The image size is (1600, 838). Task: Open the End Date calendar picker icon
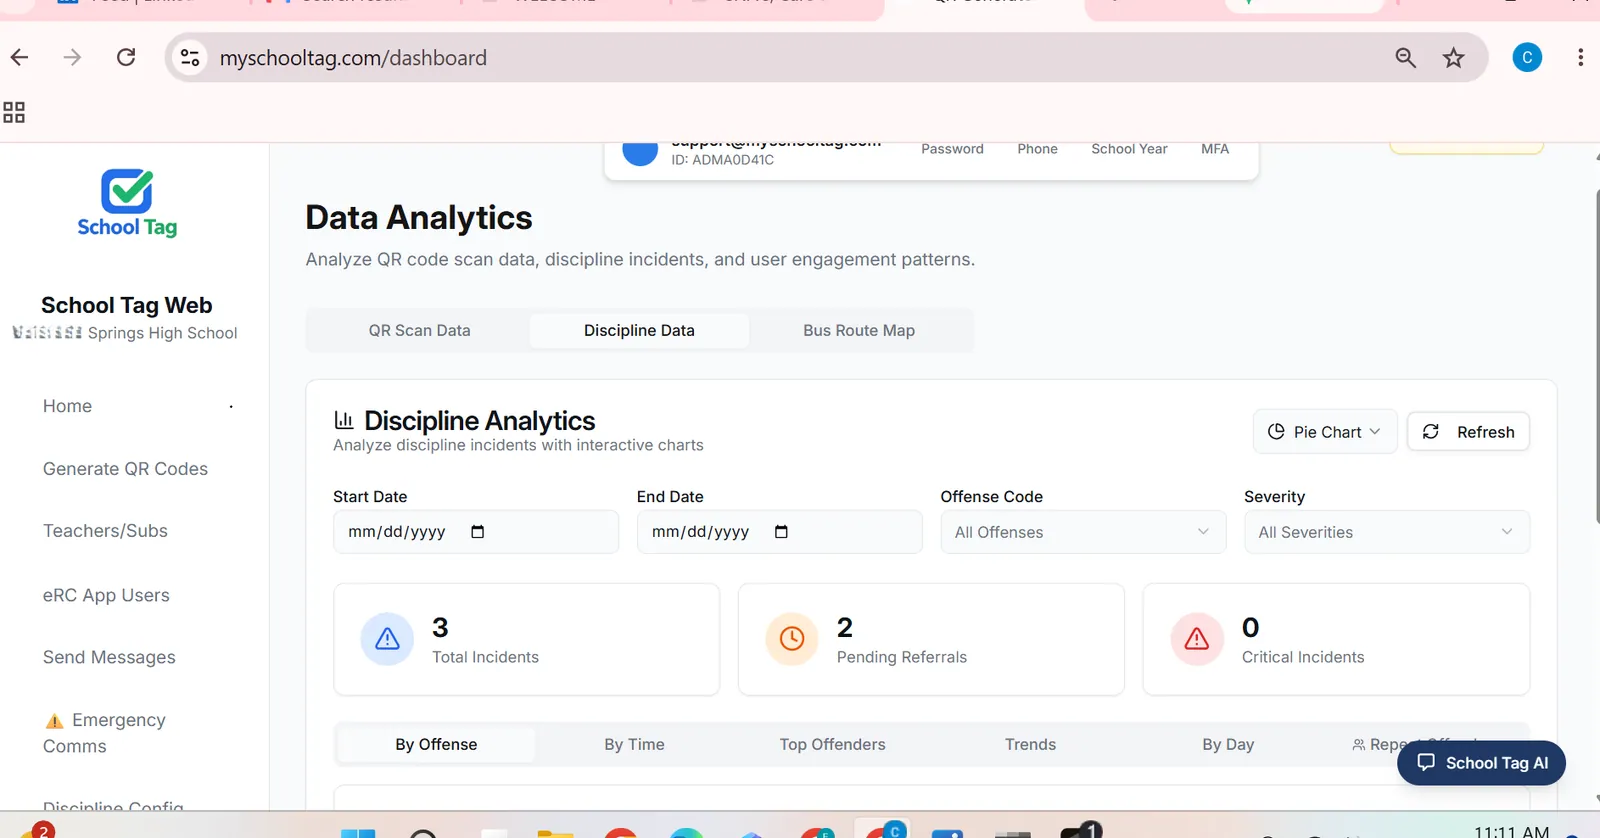coord(781,532)
